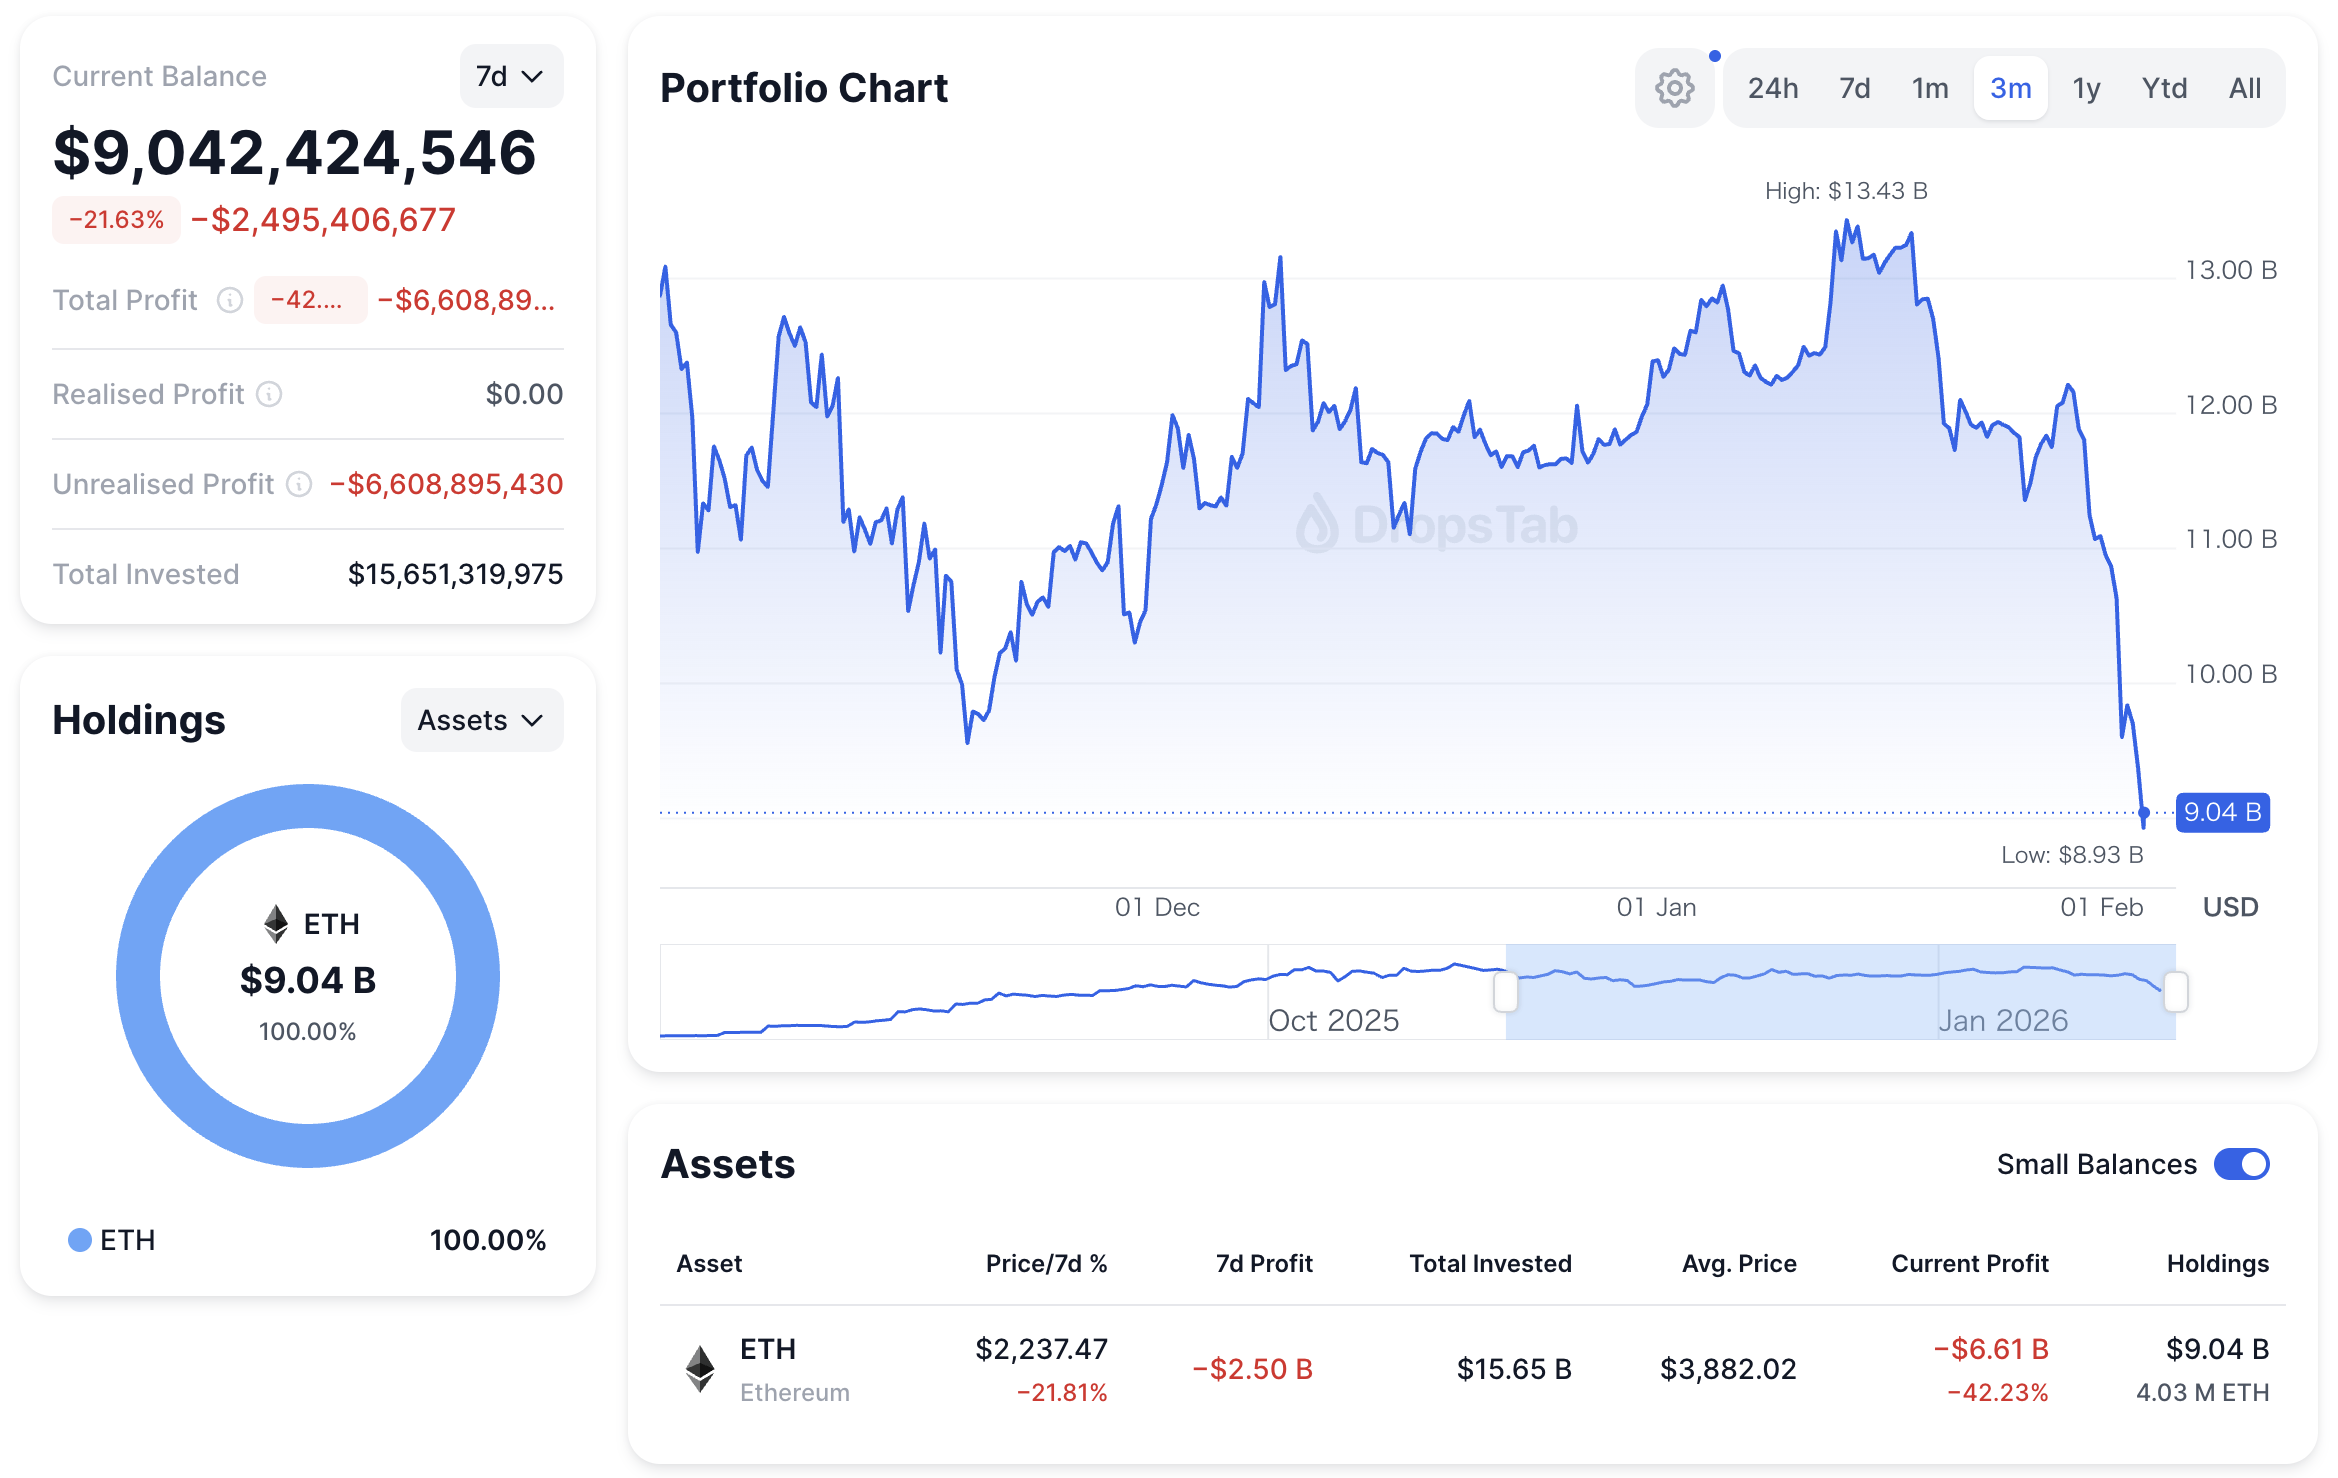Switch chart range to 24h
The height and width of the screenshot is (1478, 2338).
coord(1772,88)
